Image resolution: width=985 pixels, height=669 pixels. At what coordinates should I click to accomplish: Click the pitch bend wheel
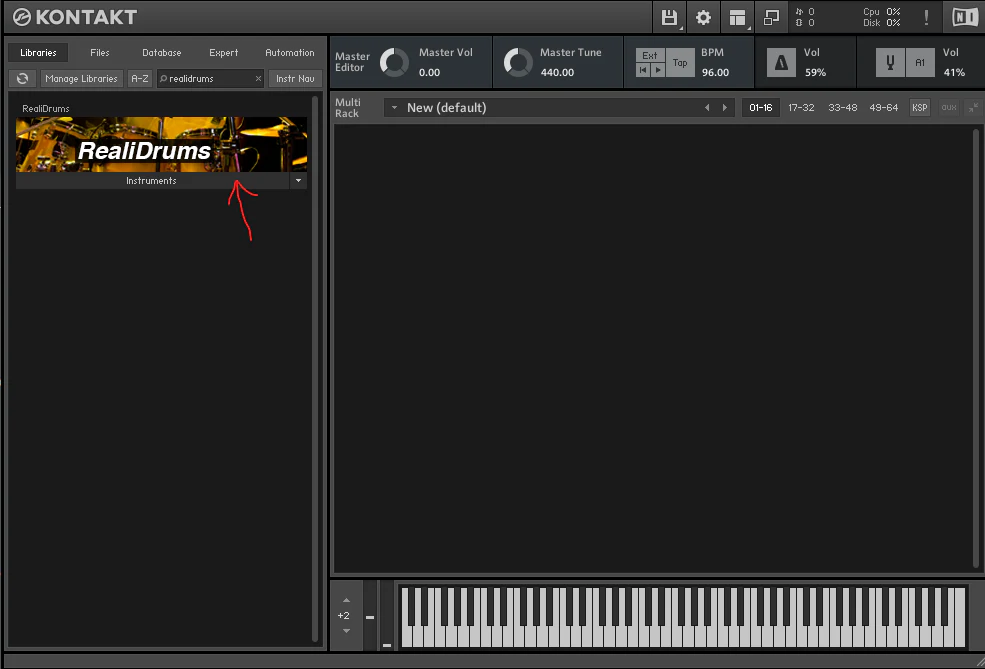pos(370,616)
